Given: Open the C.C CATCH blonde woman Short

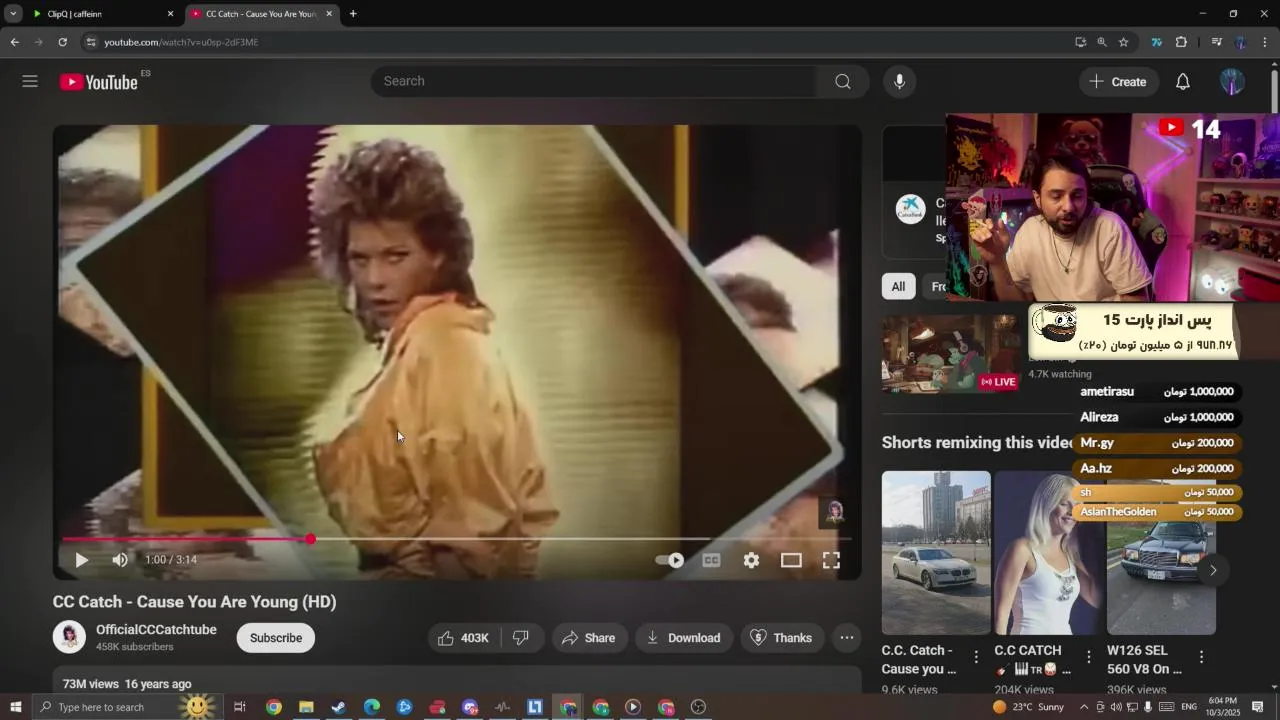Looking at the screenshot, I should pyautogui.click(x=1048, y=553).
